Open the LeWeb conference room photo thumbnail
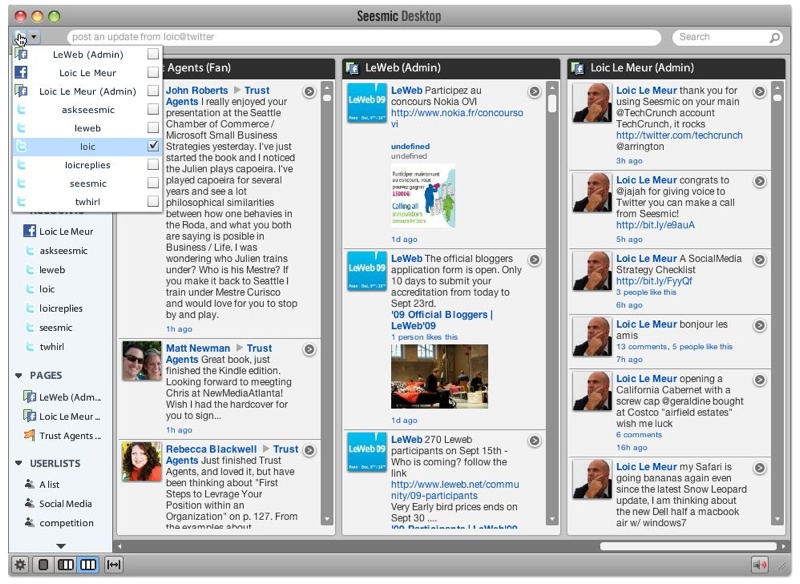This screenshot has width=800, height=584. [439, 376]
